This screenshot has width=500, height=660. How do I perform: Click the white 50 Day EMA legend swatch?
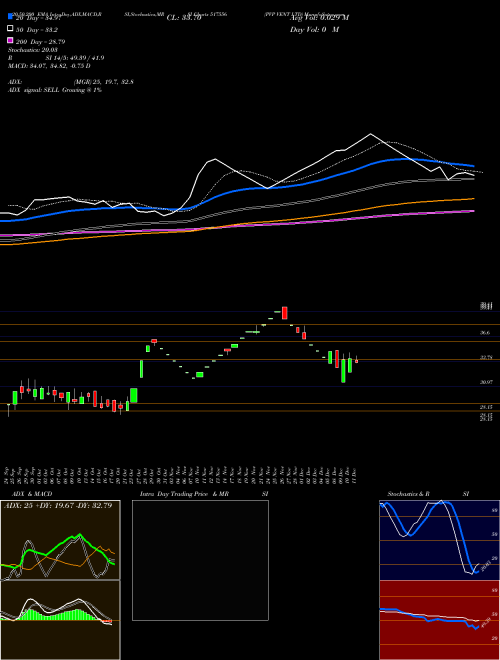click(x=10, y=29)
